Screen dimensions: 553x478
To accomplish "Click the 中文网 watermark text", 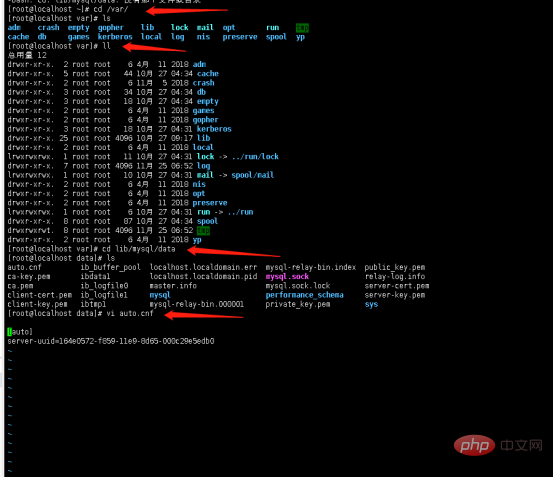I will pos(521,445).
